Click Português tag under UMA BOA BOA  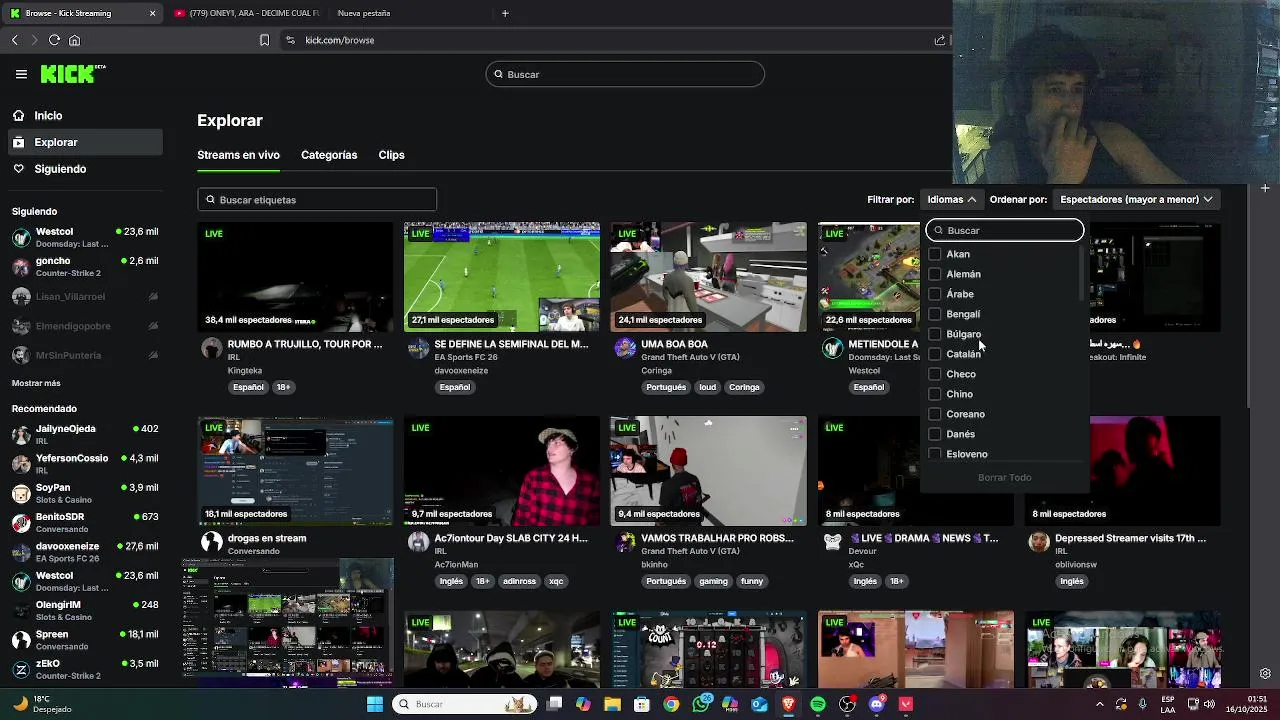[666, 387]
